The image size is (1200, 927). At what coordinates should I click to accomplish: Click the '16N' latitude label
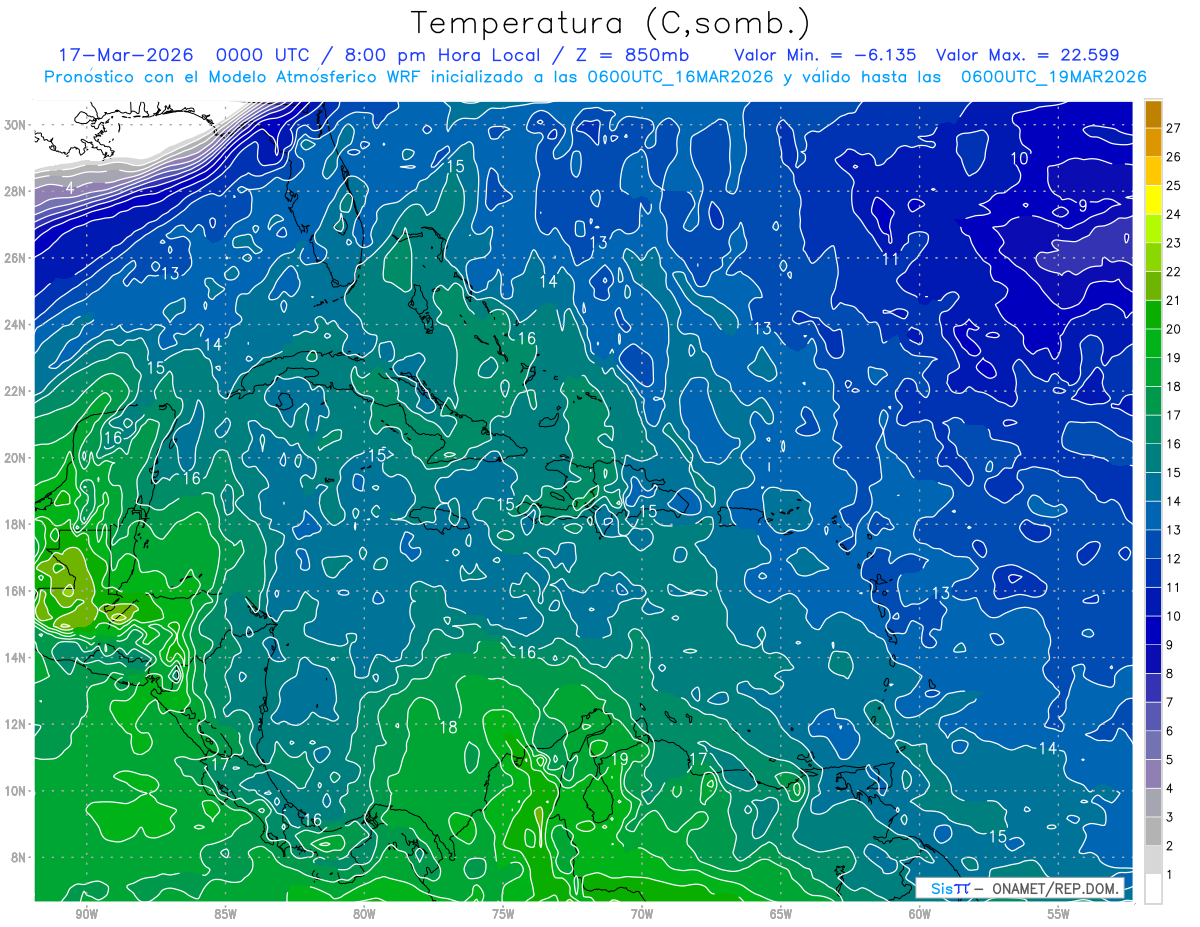click(x=15, y=591)
